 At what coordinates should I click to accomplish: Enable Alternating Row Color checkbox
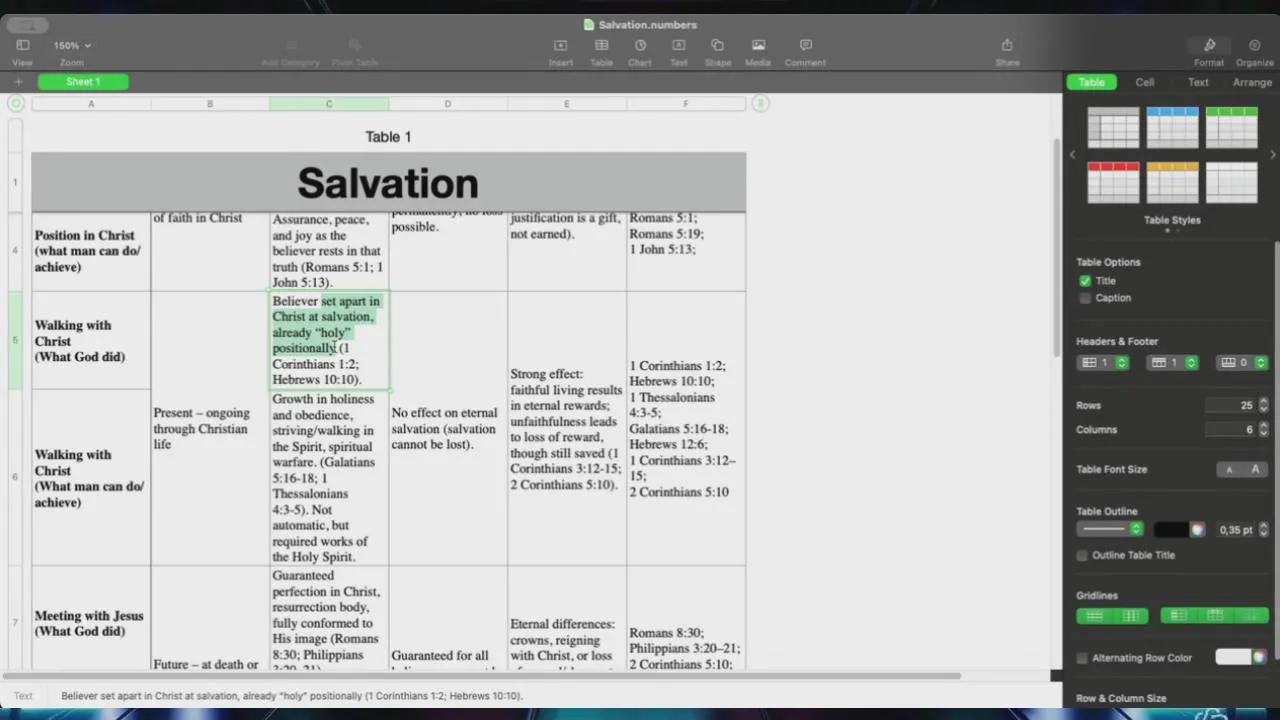point(1082,658)
